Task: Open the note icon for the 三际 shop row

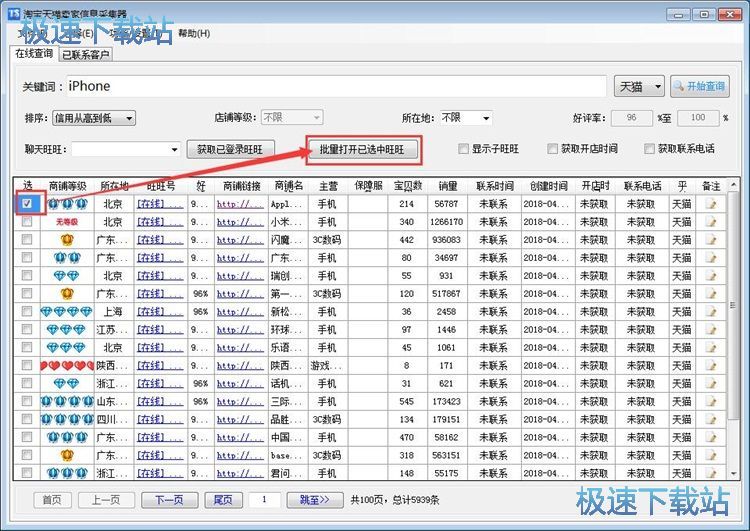Action: 711,401
